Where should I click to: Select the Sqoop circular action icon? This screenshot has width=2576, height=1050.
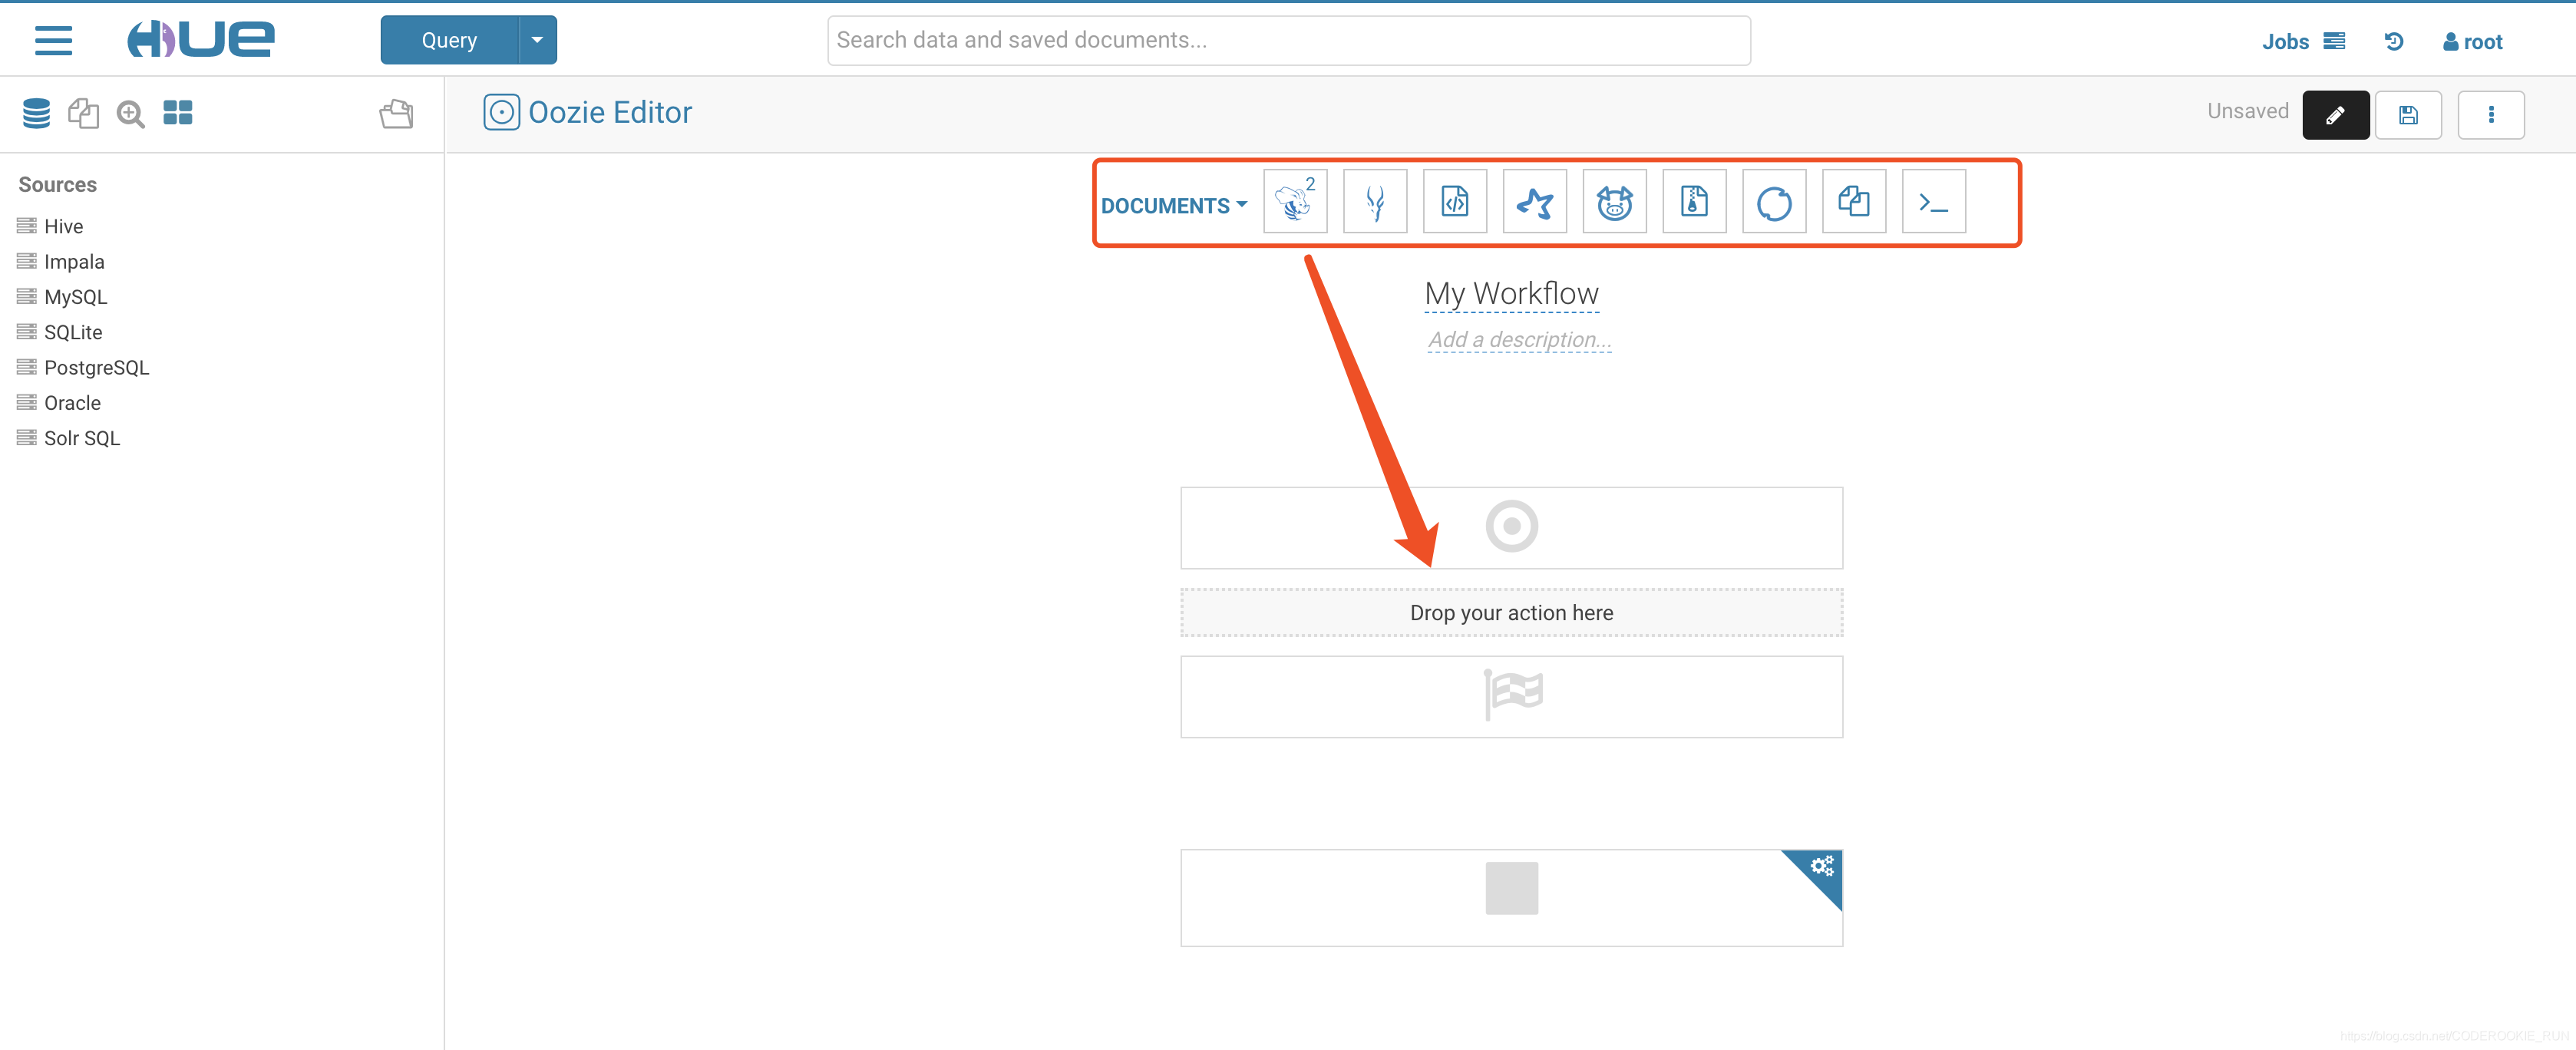[x=1773, y=202]
